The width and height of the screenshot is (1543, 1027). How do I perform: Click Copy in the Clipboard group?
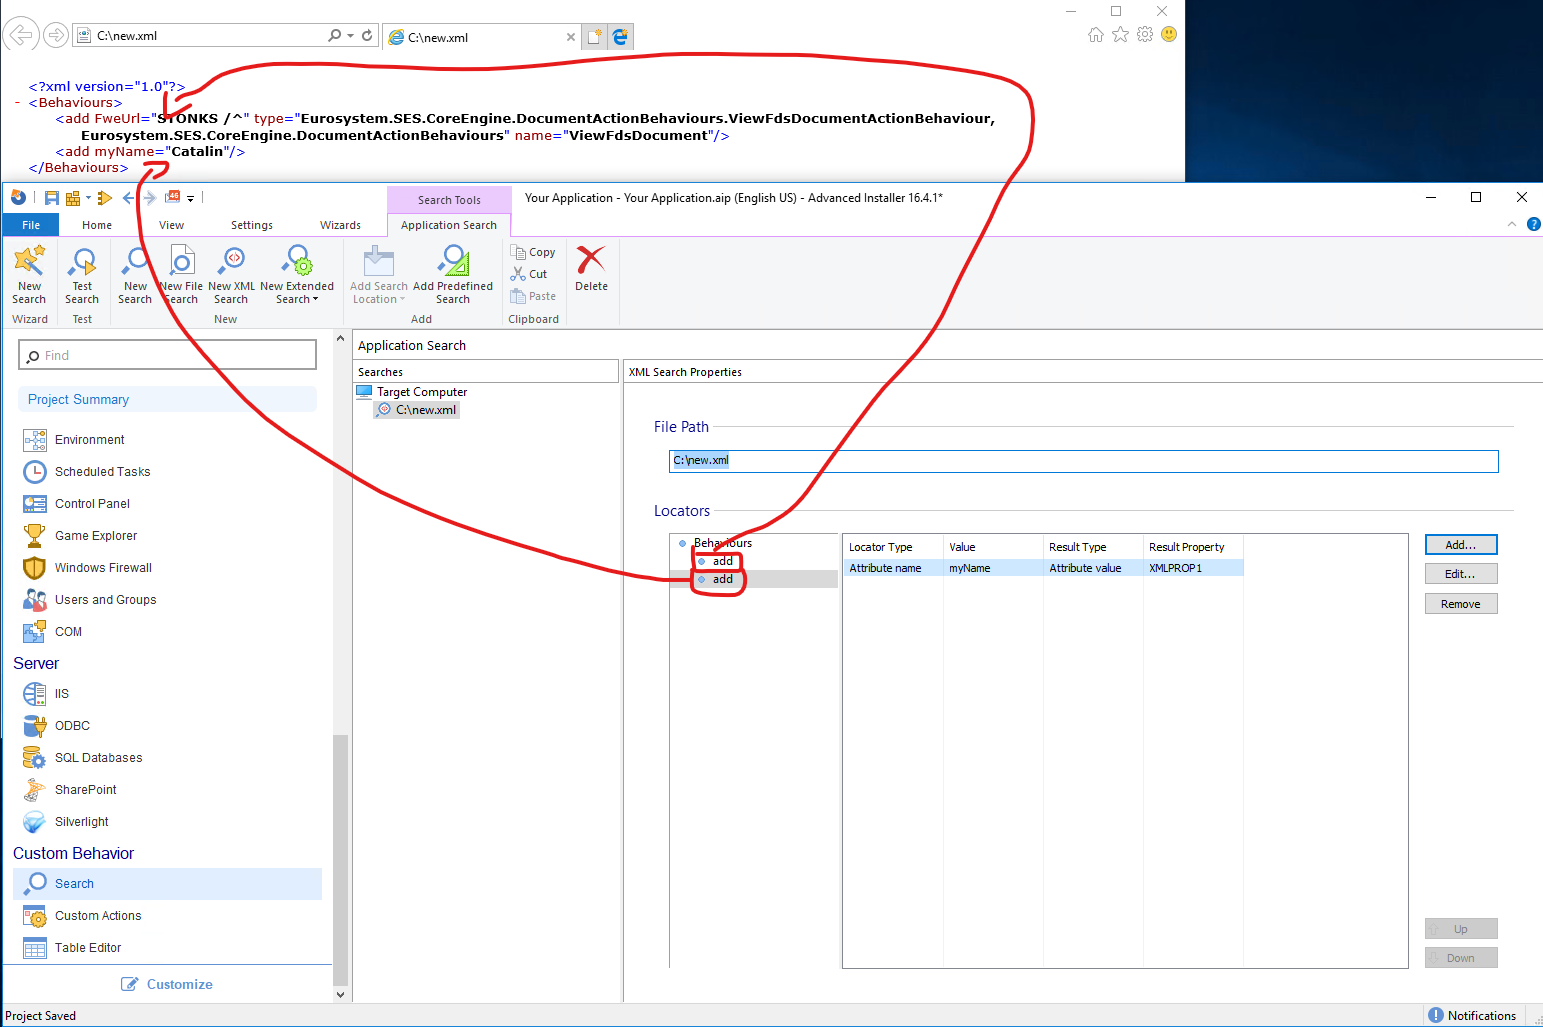coord(533,252)
